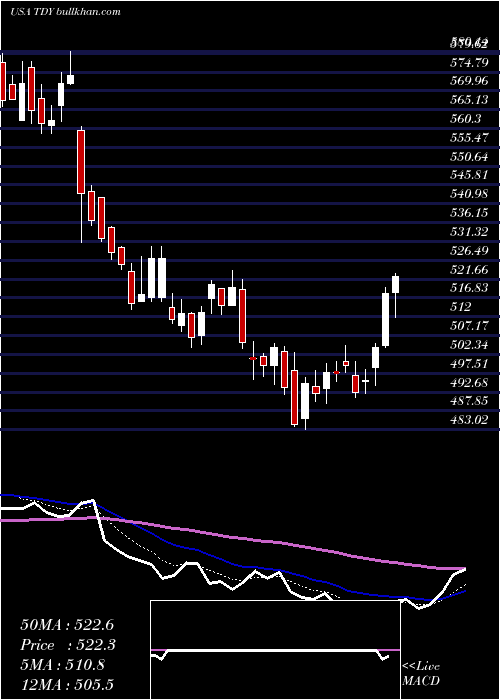Click the large red gap-down candle near 555
Image resolution: width=500 pixels, height=700 pixels.
[x=81, y=184]
